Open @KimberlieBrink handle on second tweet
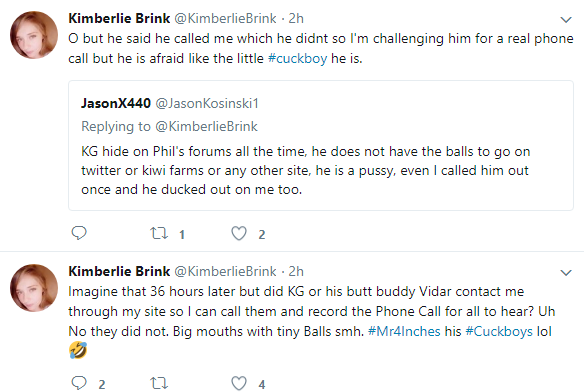The height and width of the screenshot is (392, 584). [225, 271]
